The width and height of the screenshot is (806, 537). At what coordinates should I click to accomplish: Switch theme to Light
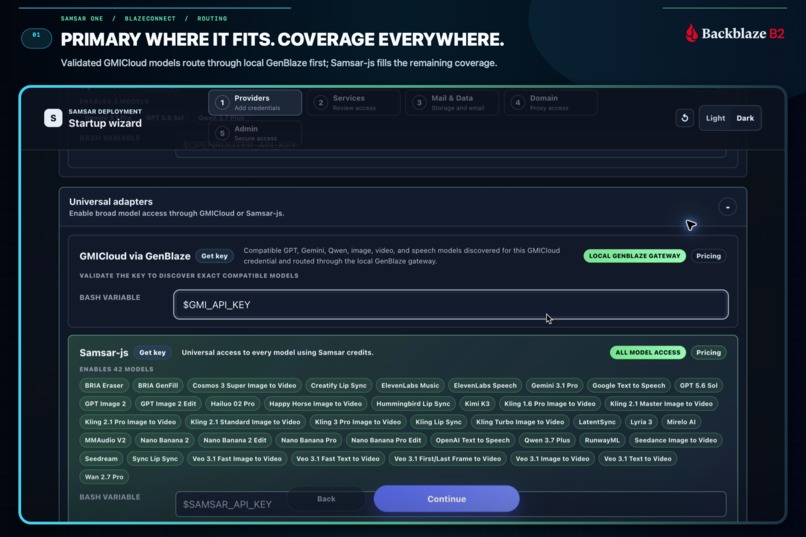[715, 118]
